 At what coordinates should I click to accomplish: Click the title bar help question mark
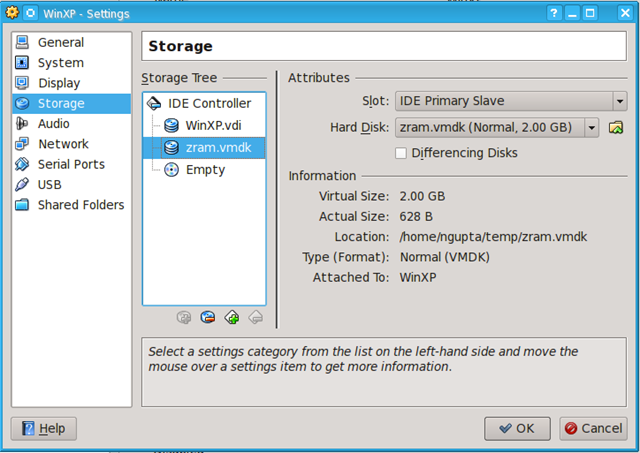554,13
